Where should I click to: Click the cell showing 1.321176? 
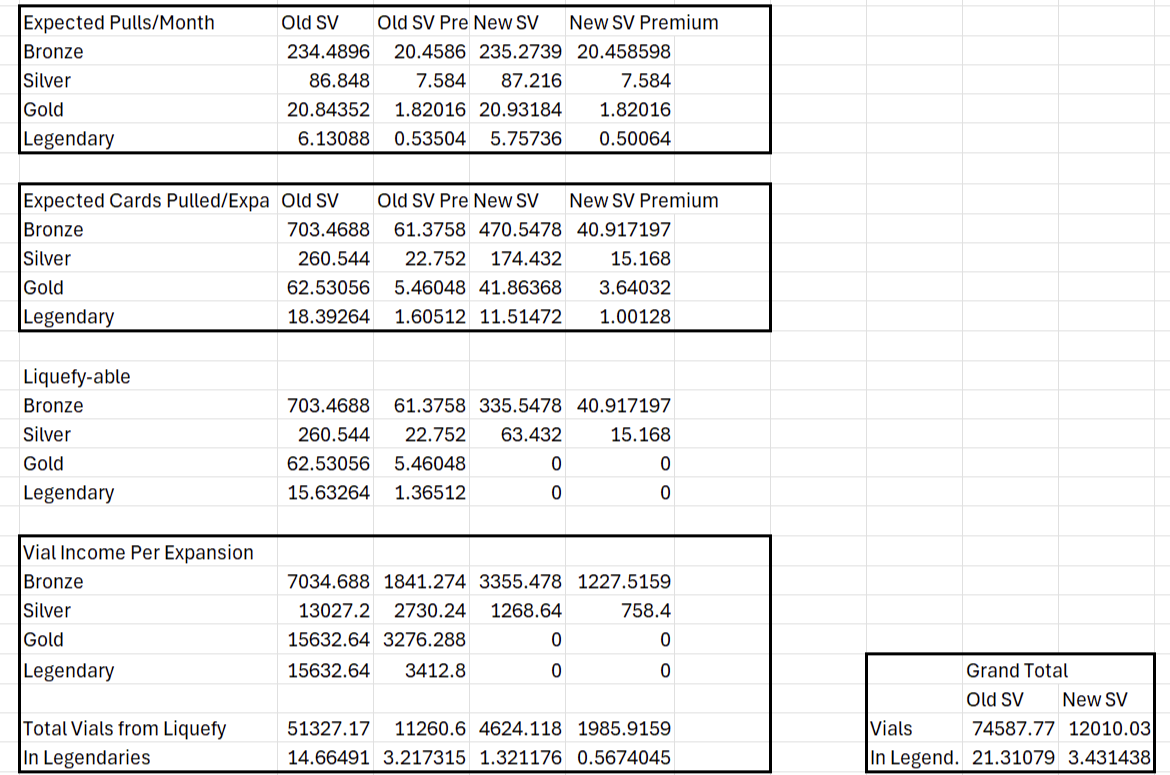pos(518,758)
